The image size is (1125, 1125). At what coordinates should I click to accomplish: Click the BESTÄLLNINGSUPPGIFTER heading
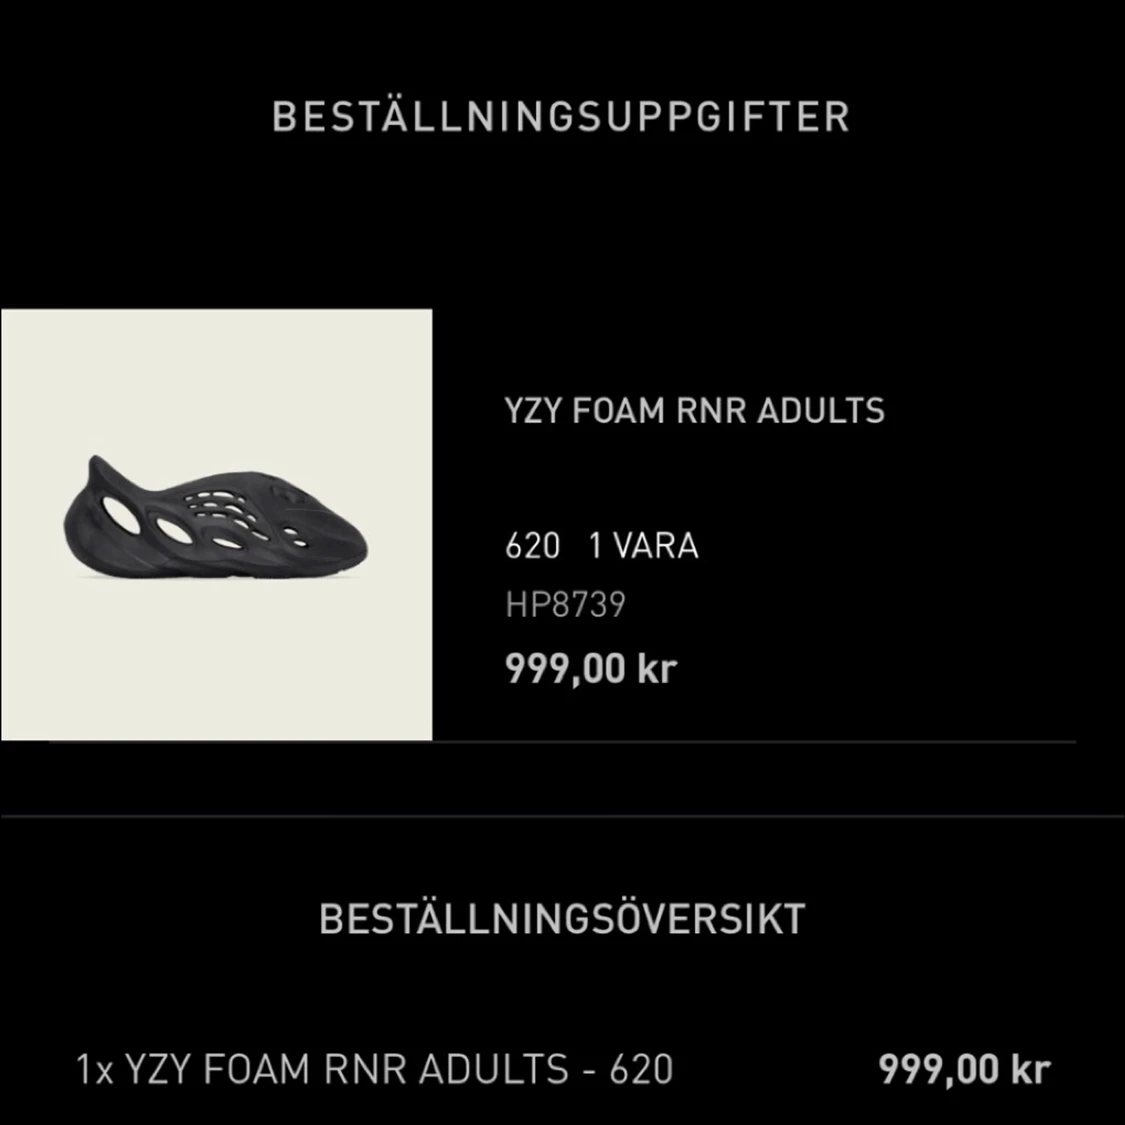pyautogui.click(x=561, y=117)
